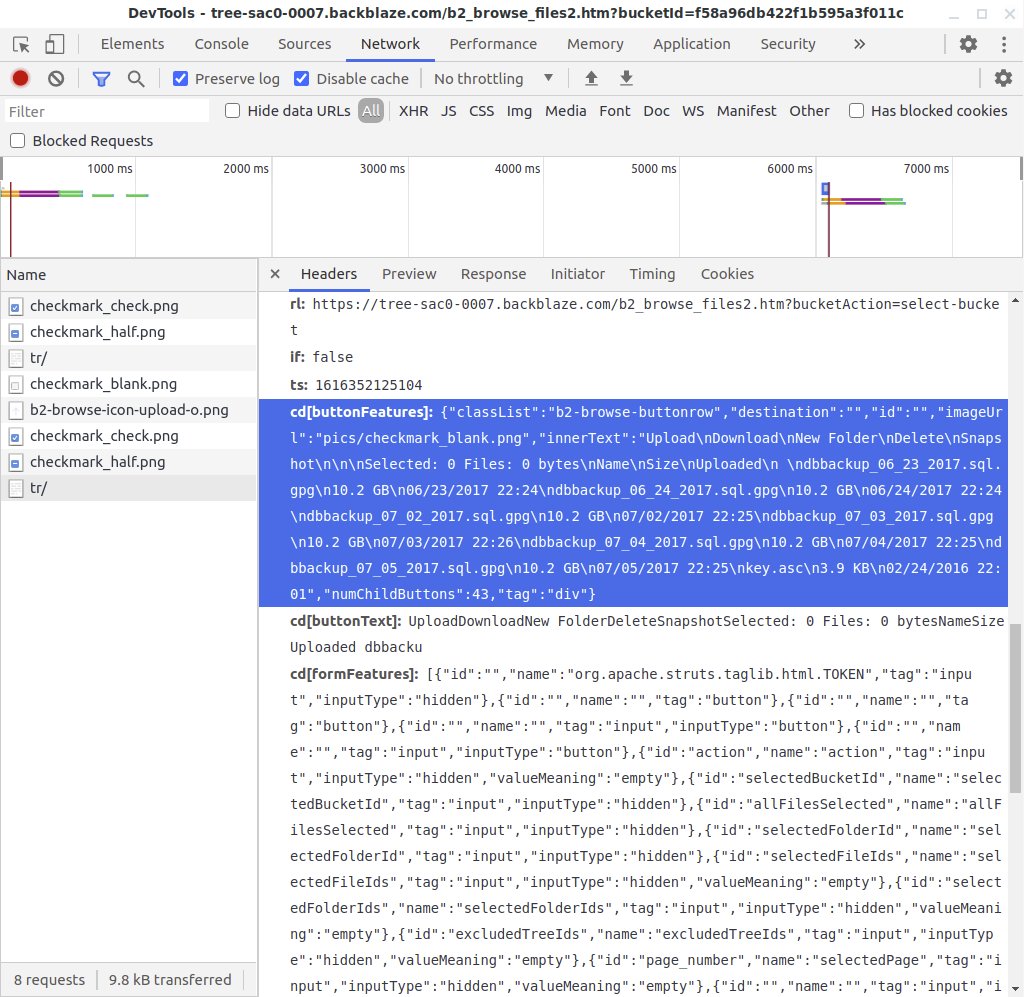
Task: Enable Blocked Requests checkbox
Action: (18, 141)
